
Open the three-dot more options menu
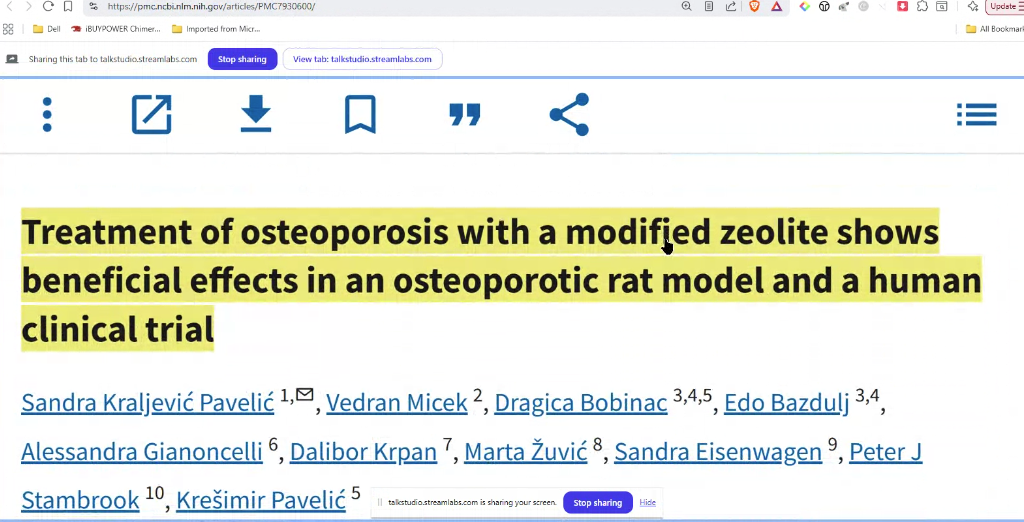click(47, 115)
